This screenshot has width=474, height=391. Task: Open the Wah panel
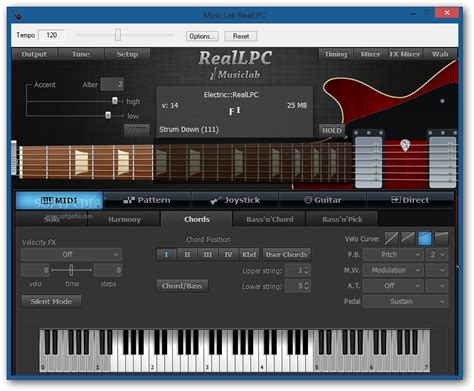(440, 54)
